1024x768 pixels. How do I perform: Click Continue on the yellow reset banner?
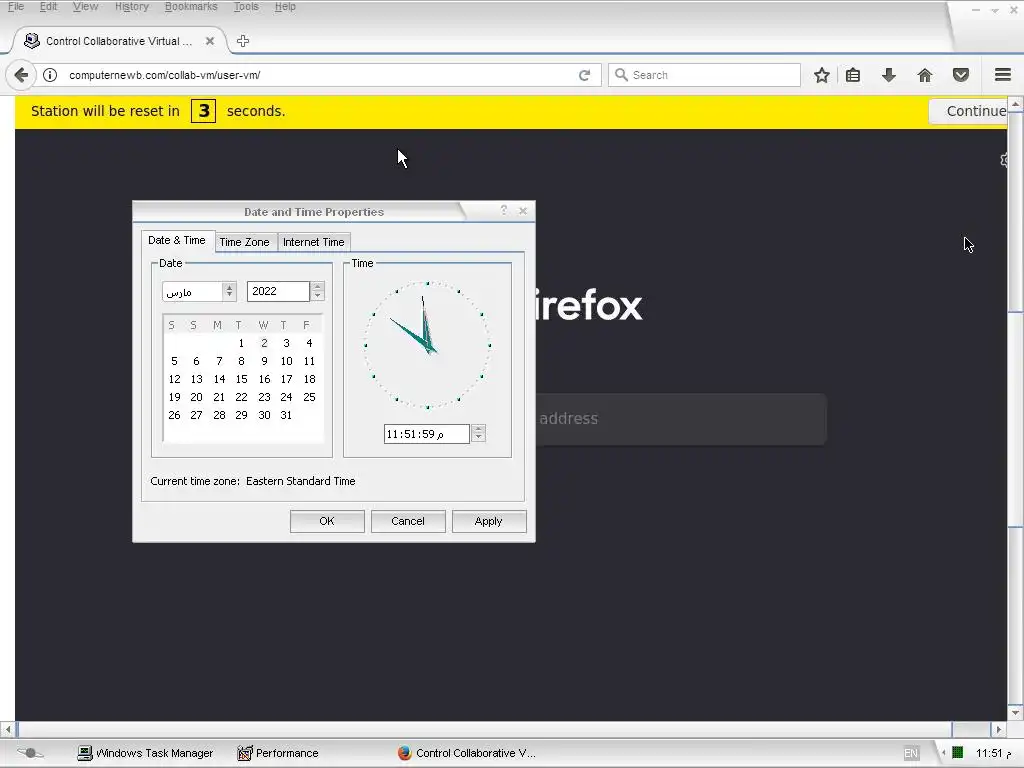pyautogui.click(x=968, y=111)
